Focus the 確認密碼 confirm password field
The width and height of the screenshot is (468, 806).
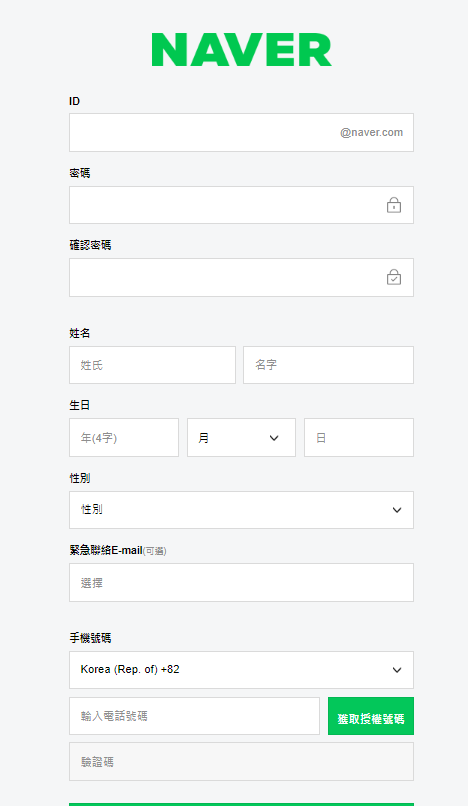coord(241,278)
